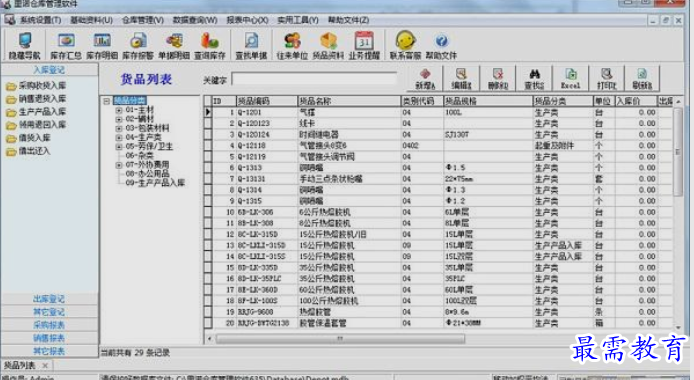Click the 编辑 edit button
Viewport: 694px width, 380px height.
pyautogui.click(x=461, y=79)
